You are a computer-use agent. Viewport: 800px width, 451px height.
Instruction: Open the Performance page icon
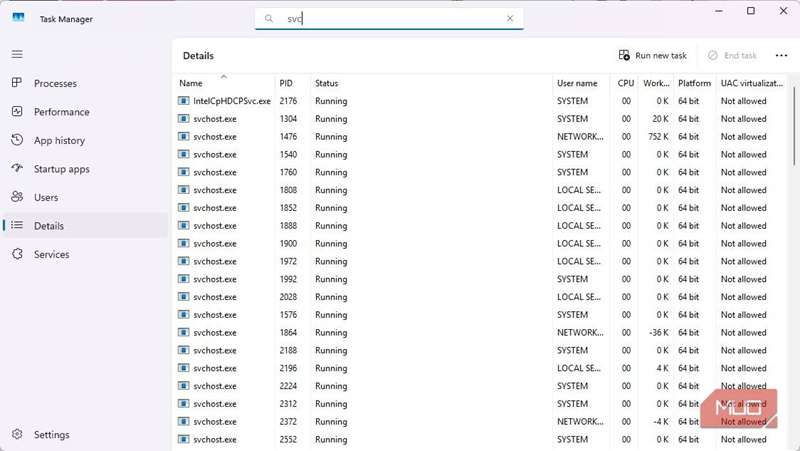click(17, 111)
